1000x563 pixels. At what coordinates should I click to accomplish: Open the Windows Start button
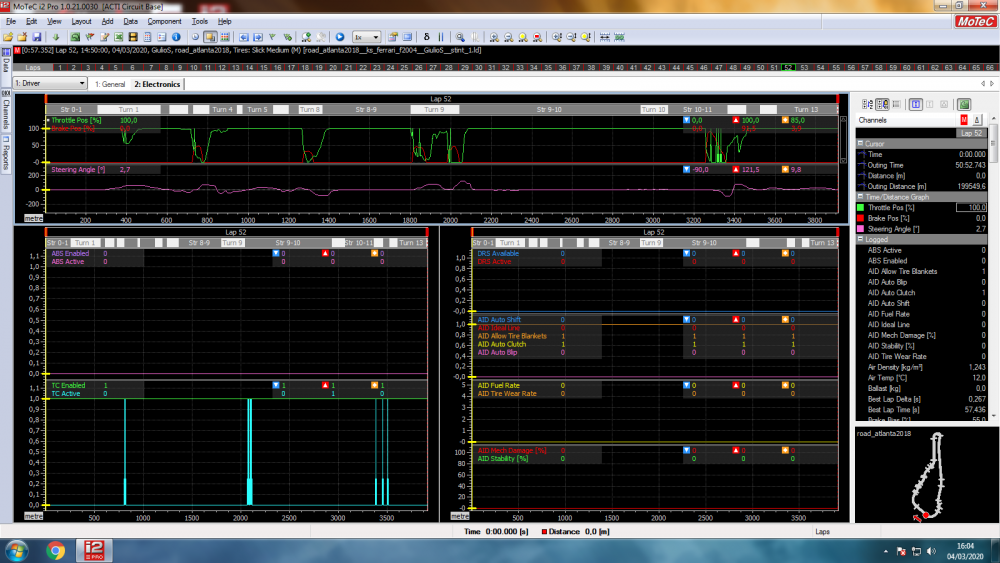16,550
